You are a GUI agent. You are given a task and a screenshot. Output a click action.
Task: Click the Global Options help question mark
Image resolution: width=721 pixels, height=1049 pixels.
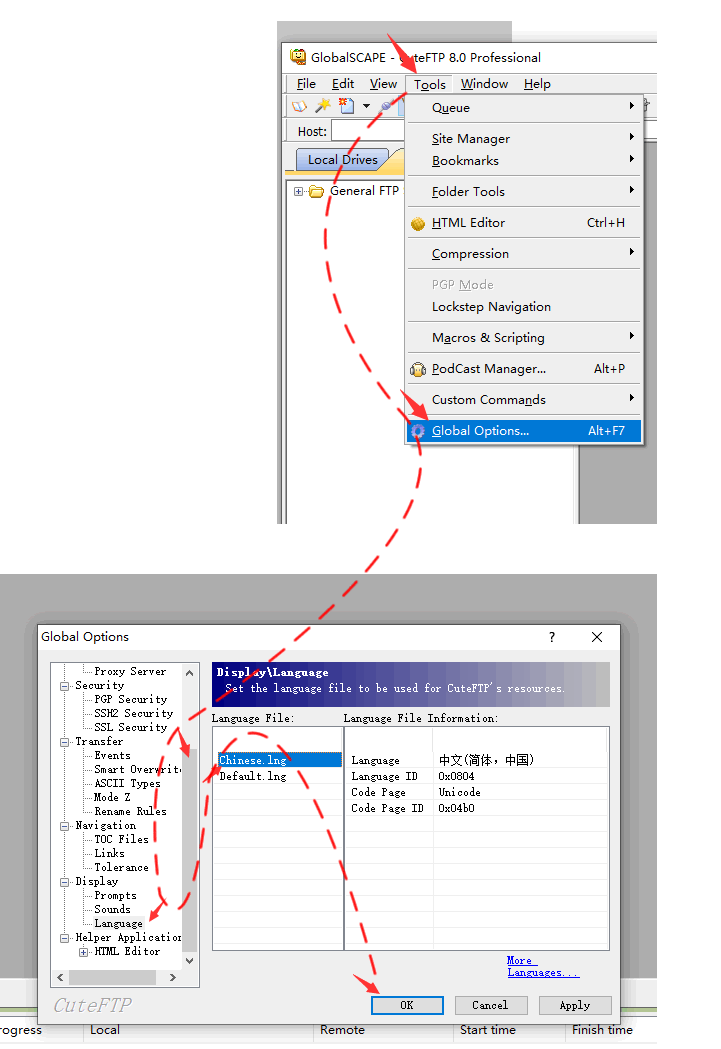coord(552,637)
